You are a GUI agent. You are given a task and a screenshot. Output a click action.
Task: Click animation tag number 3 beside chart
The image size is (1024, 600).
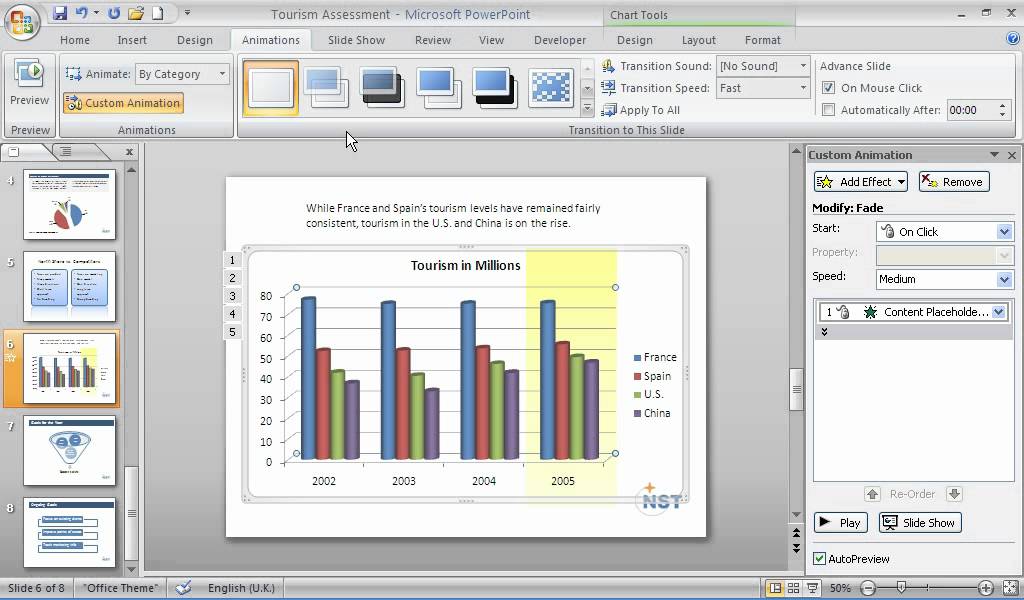pyautogui.click(x=232, y=296)
